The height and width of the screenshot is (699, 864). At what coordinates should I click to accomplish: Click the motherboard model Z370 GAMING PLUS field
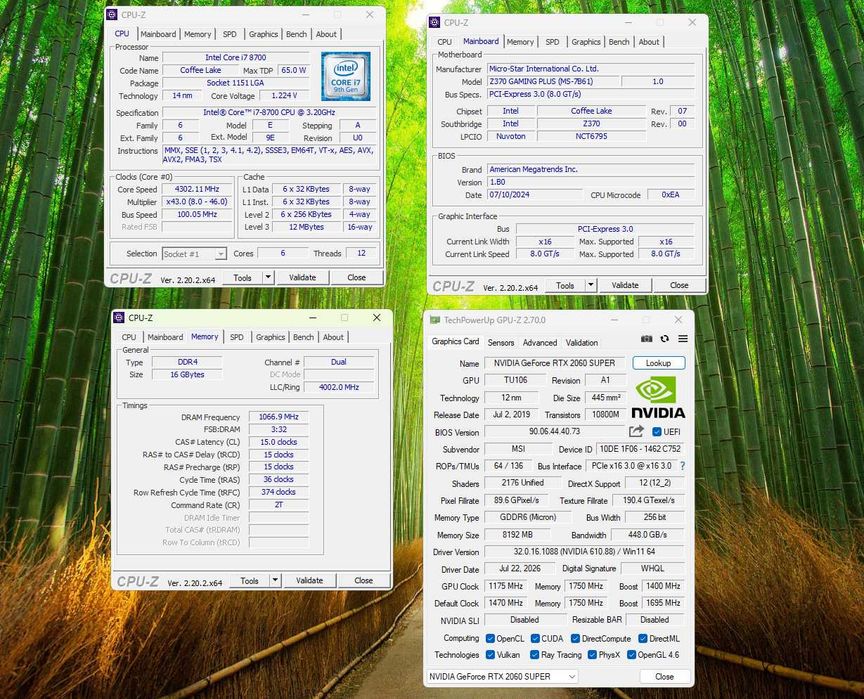552,82
